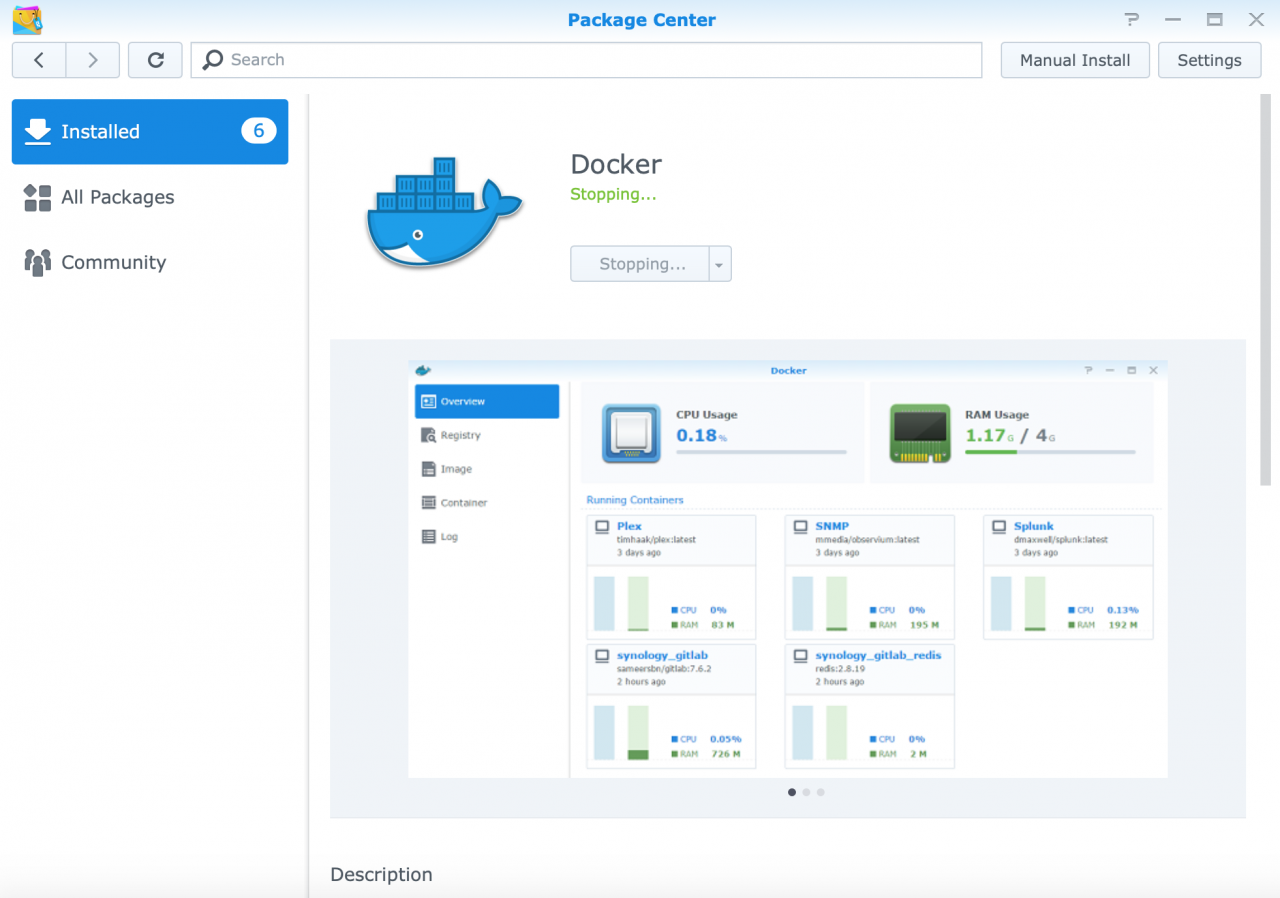
Task: Click the Stopping... action button
Action: tap(641, 264)
